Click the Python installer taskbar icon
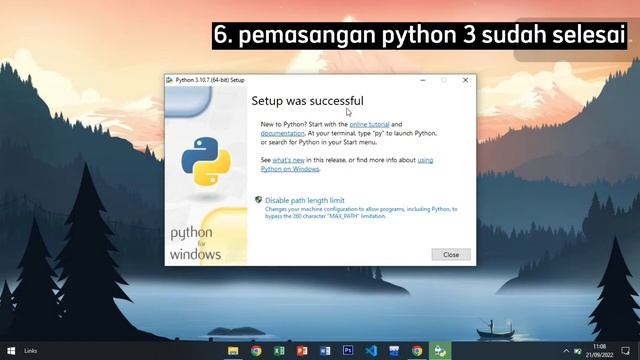 440,351
